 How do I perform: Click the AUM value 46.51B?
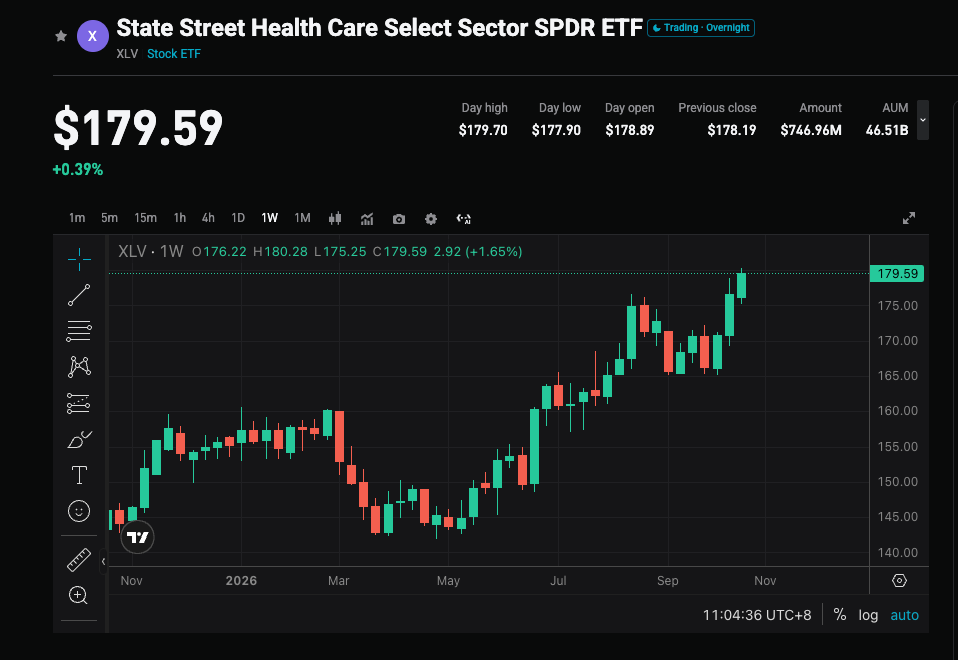coord(887,130)
